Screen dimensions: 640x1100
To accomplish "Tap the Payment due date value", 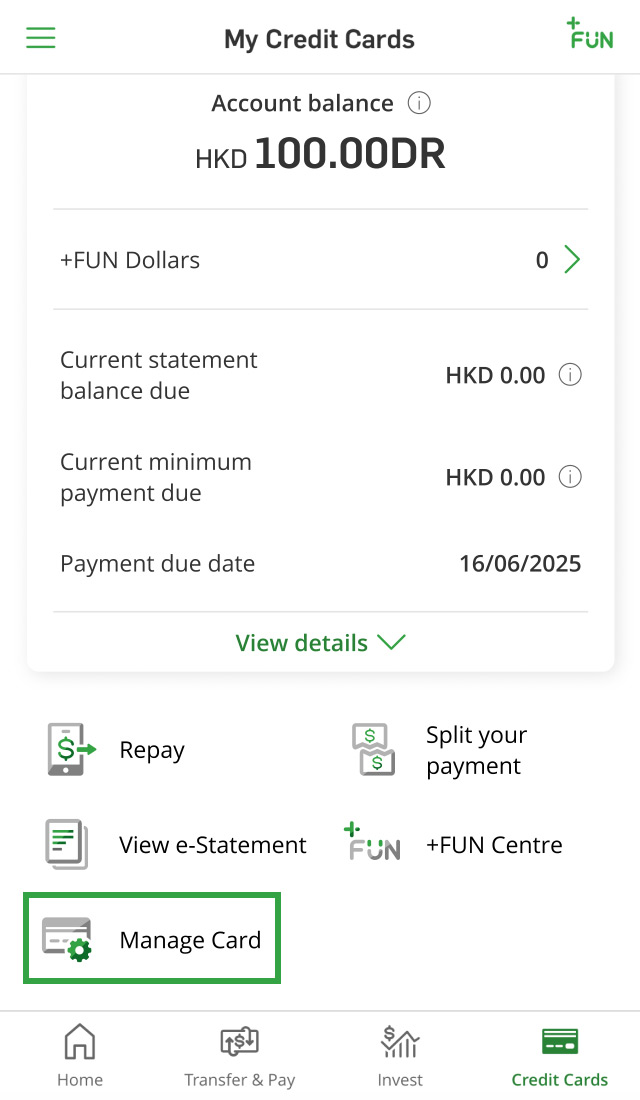I will pos(520,564).
